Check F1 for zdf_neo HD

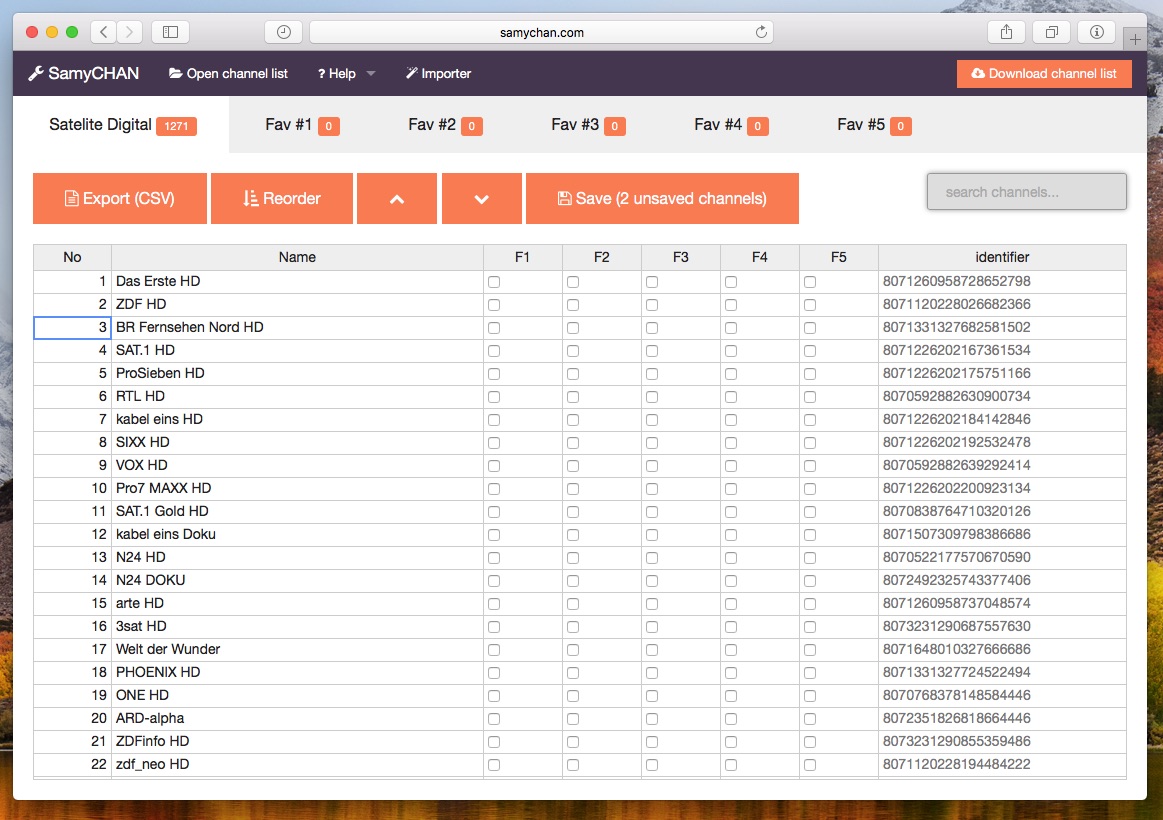point(494,764)
